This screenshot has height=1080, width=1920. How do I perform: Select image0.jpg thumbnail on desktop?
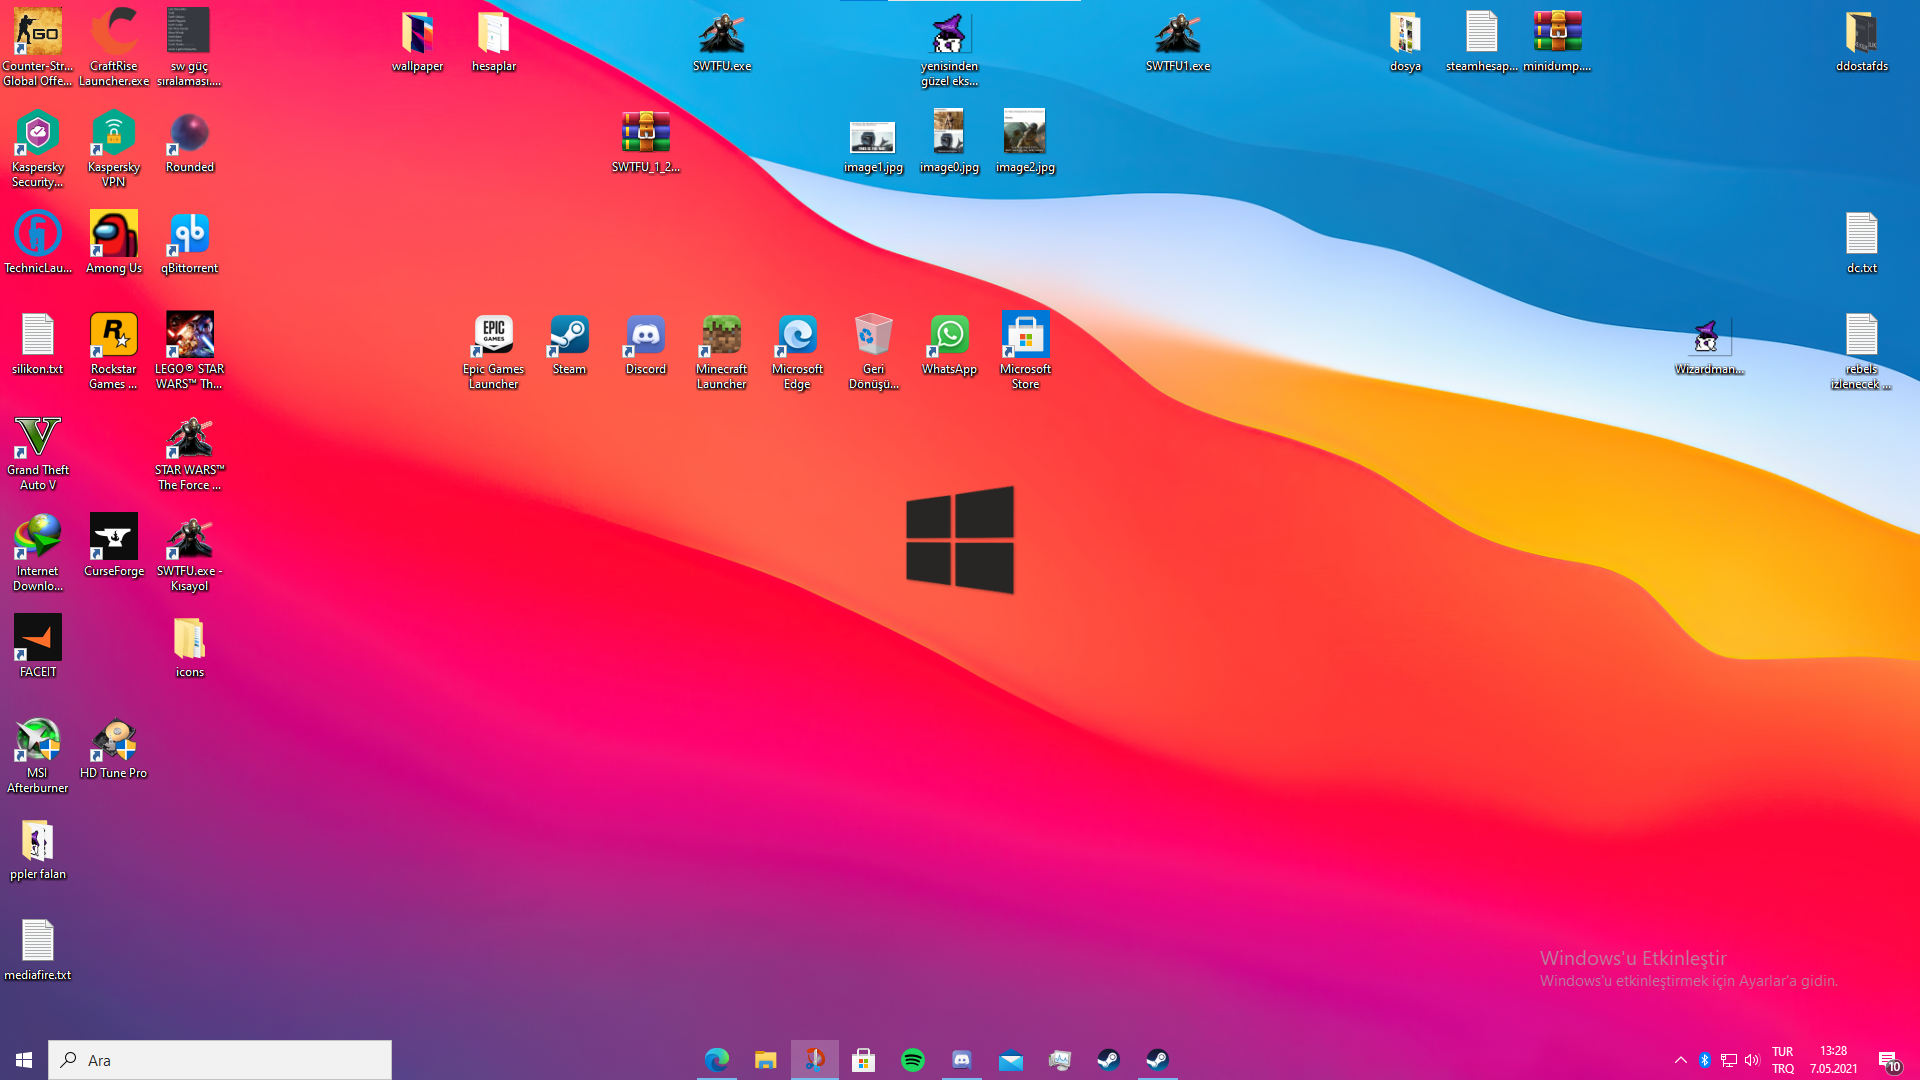(x=950, y=141)
